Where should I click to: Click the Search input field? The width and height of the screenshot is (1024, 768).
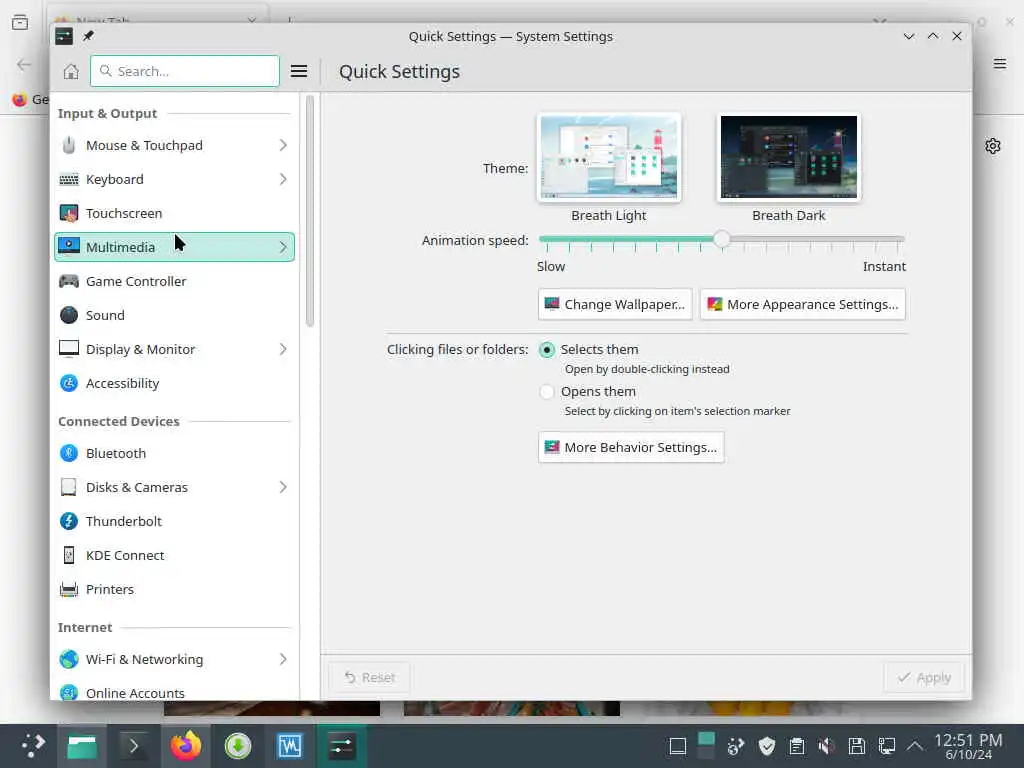coord(185,71)
